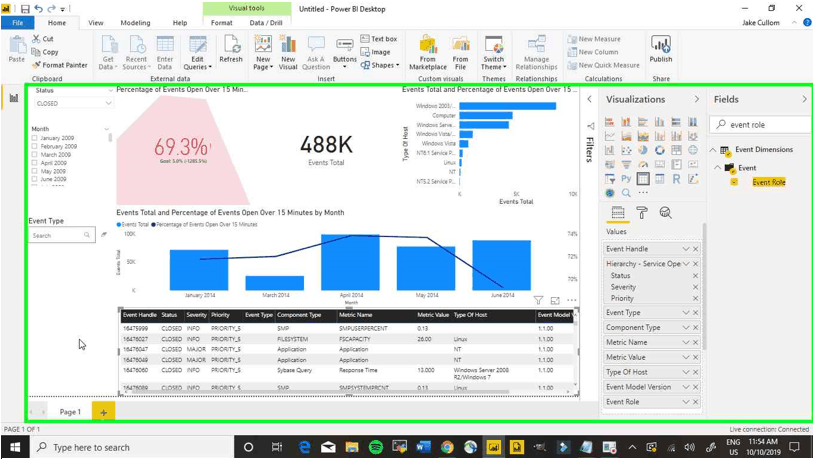This screenshot has height=459, width=813.
Task: Collapse the Visualizations pane
Action: (x=696, y=99)
